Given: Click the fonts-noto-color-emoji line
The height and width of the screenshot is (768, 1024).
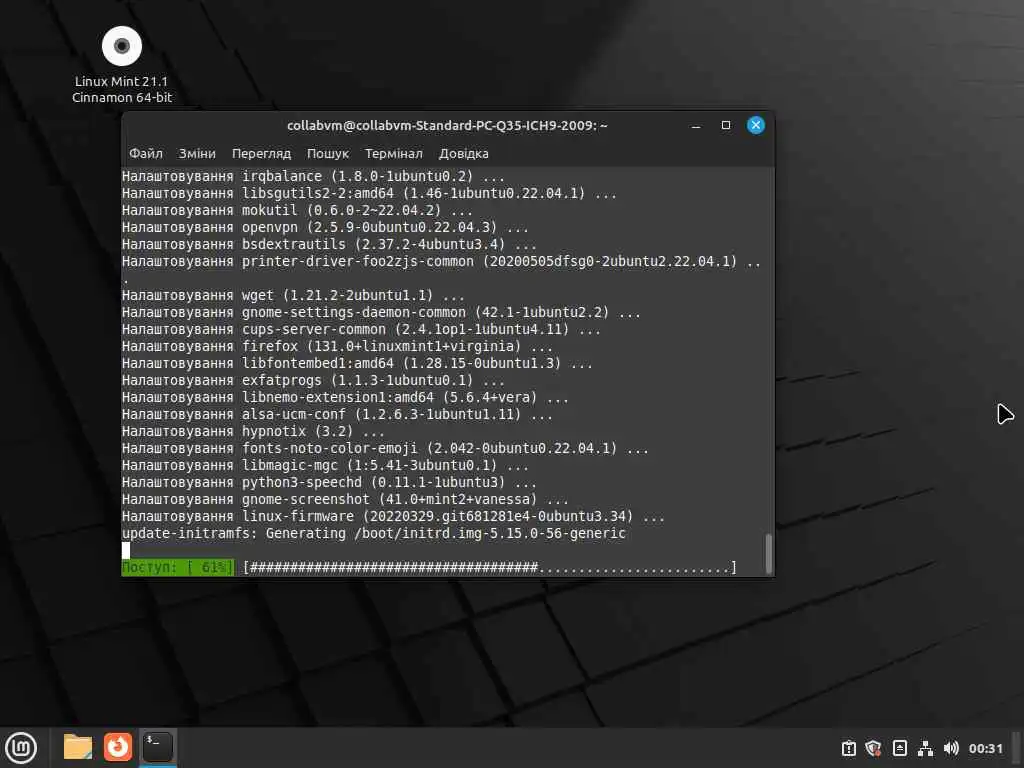Looking at the screenshot, I should (x=385, y=449).
